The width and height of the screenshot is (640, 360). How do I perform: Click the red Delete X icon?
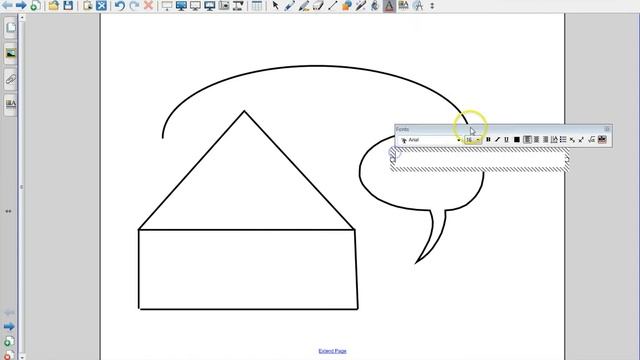click(149, 5)
